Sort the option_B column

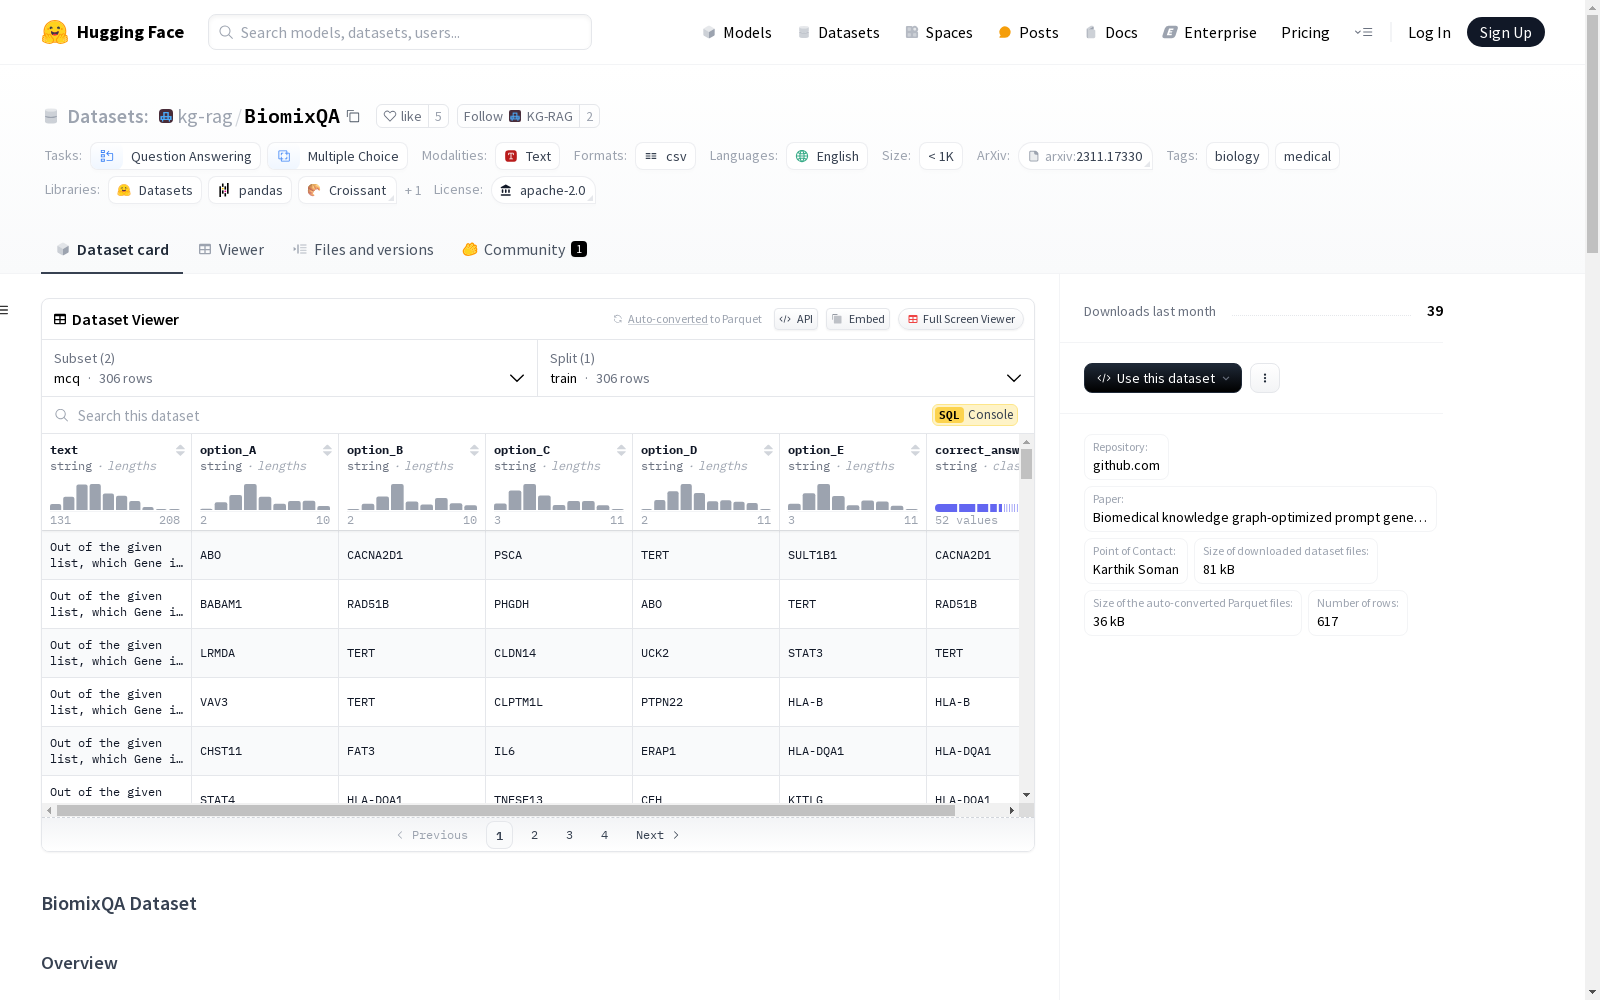tap(474, 450)
